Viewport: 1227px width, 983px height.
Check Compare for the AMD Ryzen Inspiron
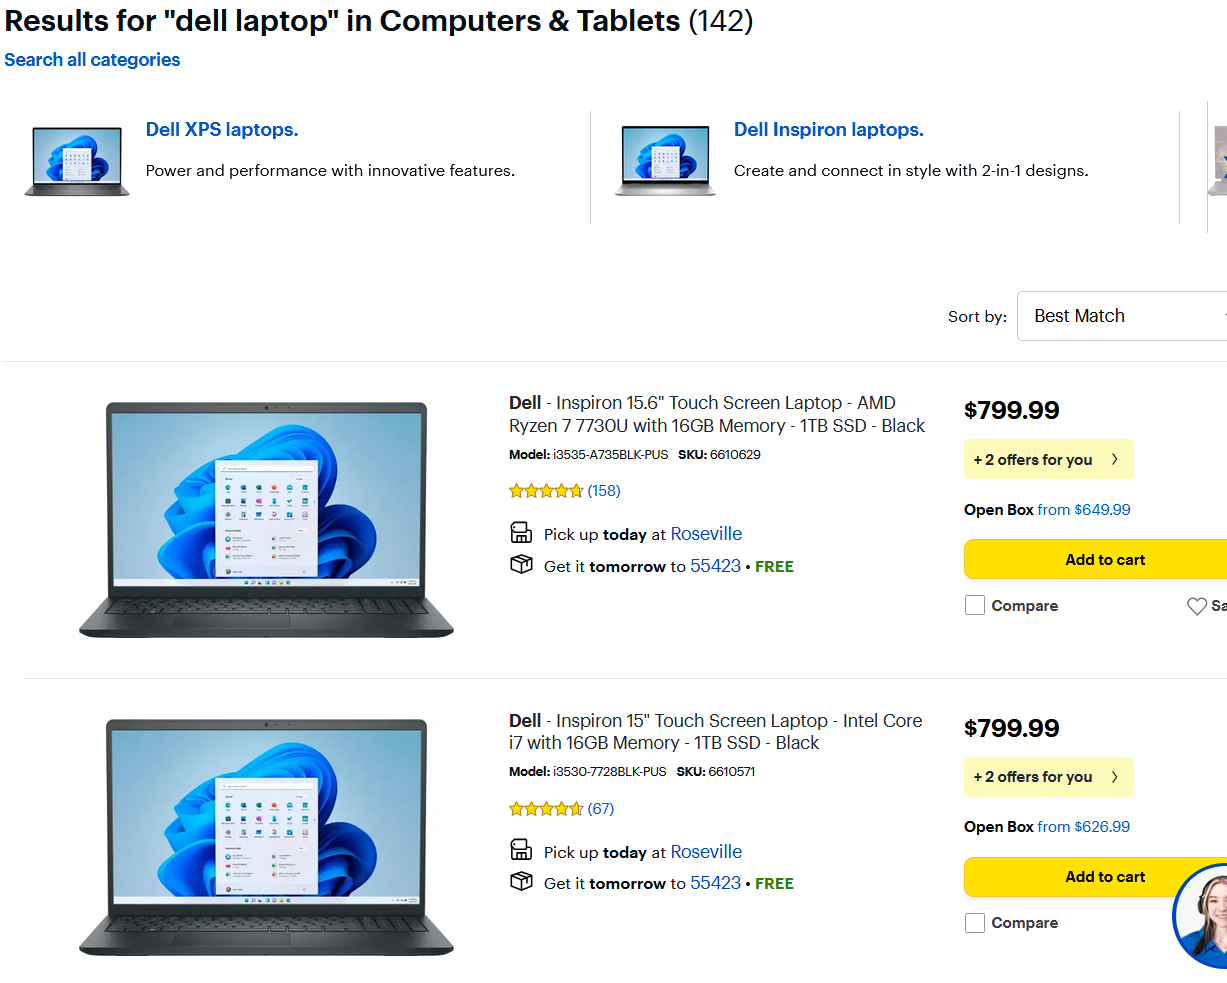975,606
